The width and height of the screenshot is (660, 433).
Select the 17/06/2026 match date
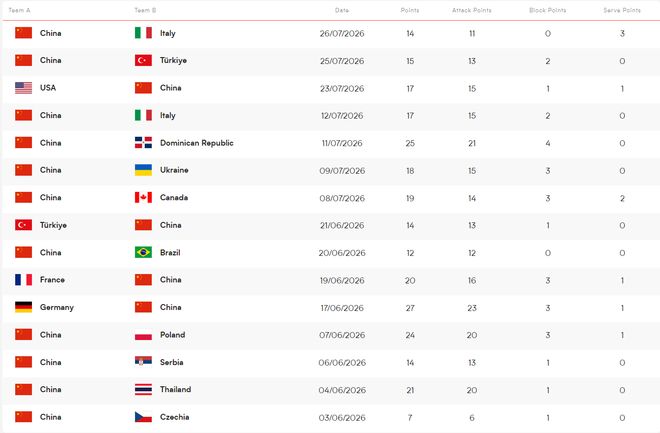[342, 308]
